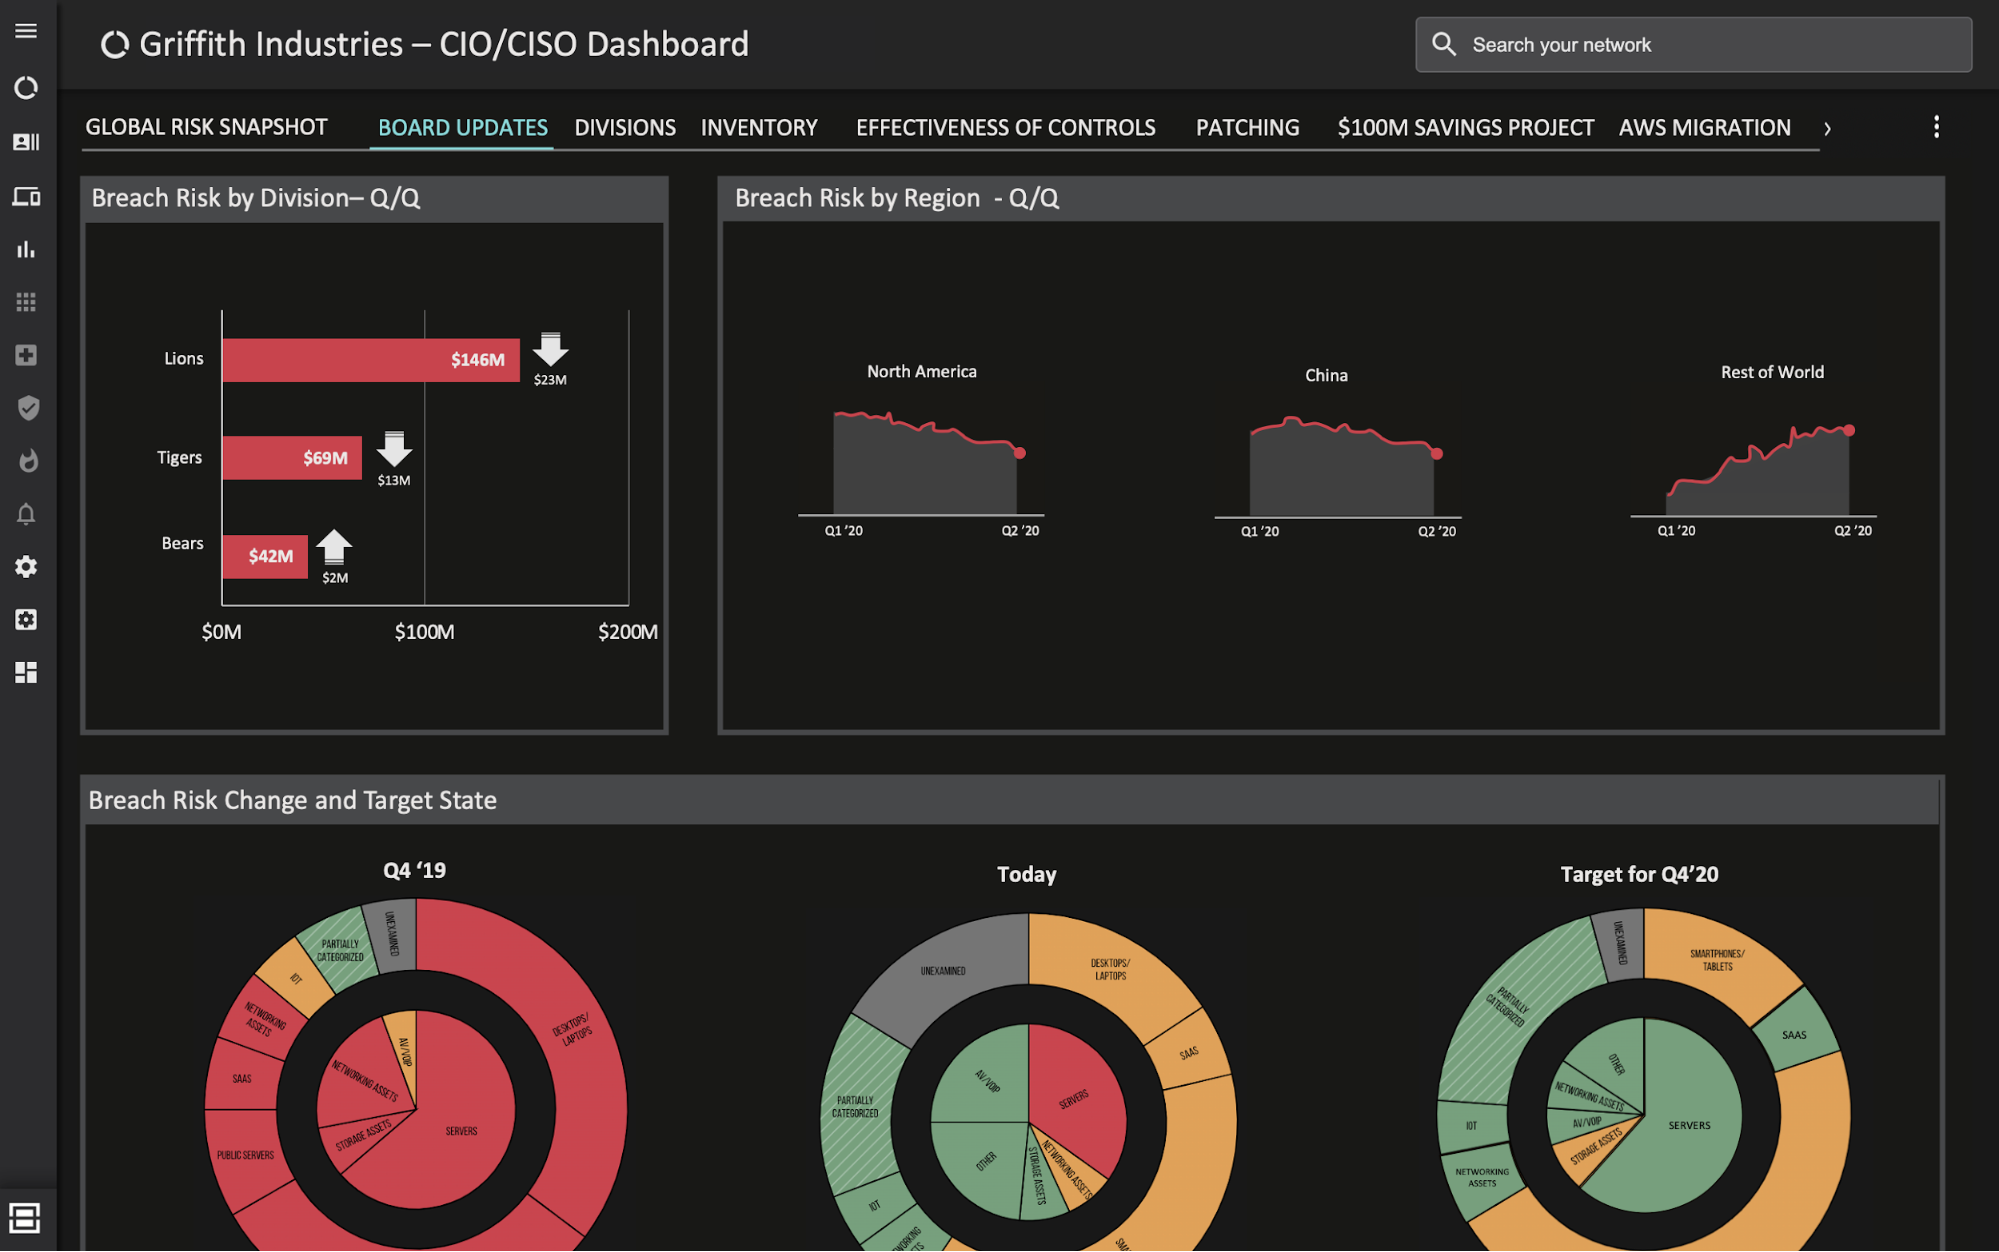Click the Rest of World endpoint dot
The image size is (1999, 1252).
[1849, 431]
